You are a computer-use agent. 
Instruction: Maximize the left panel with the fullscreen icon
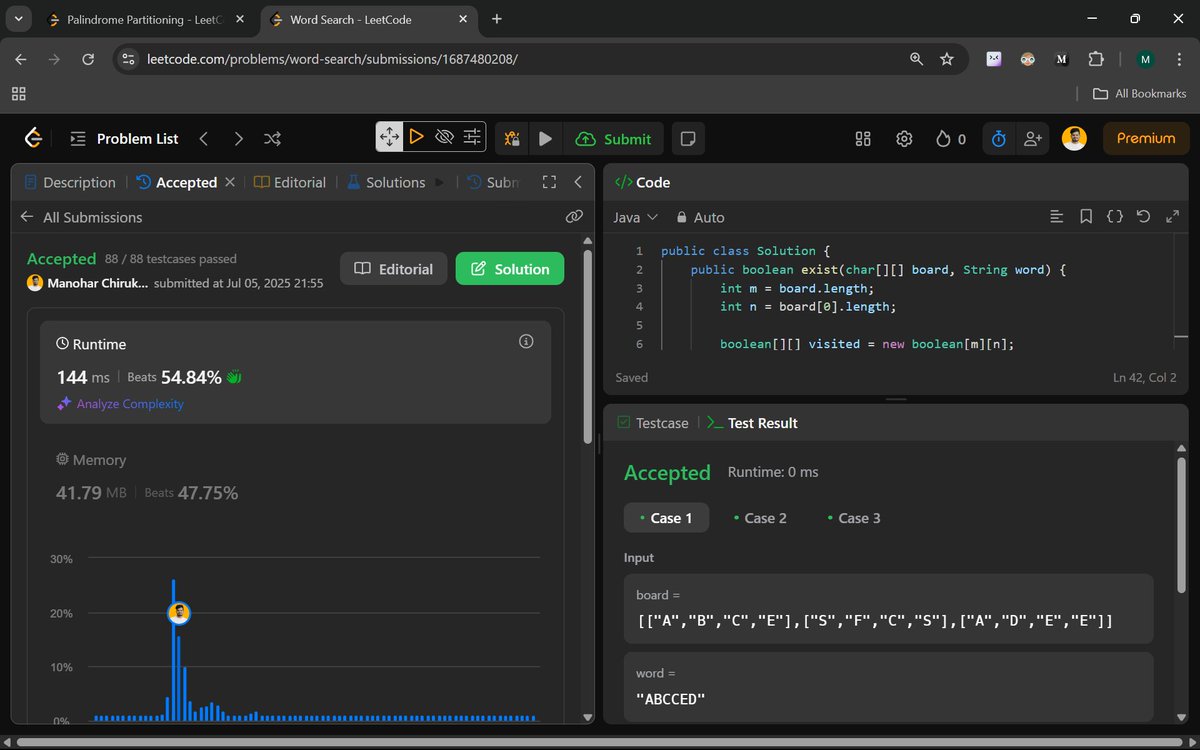pyautogui.click(x=549, y=182)
